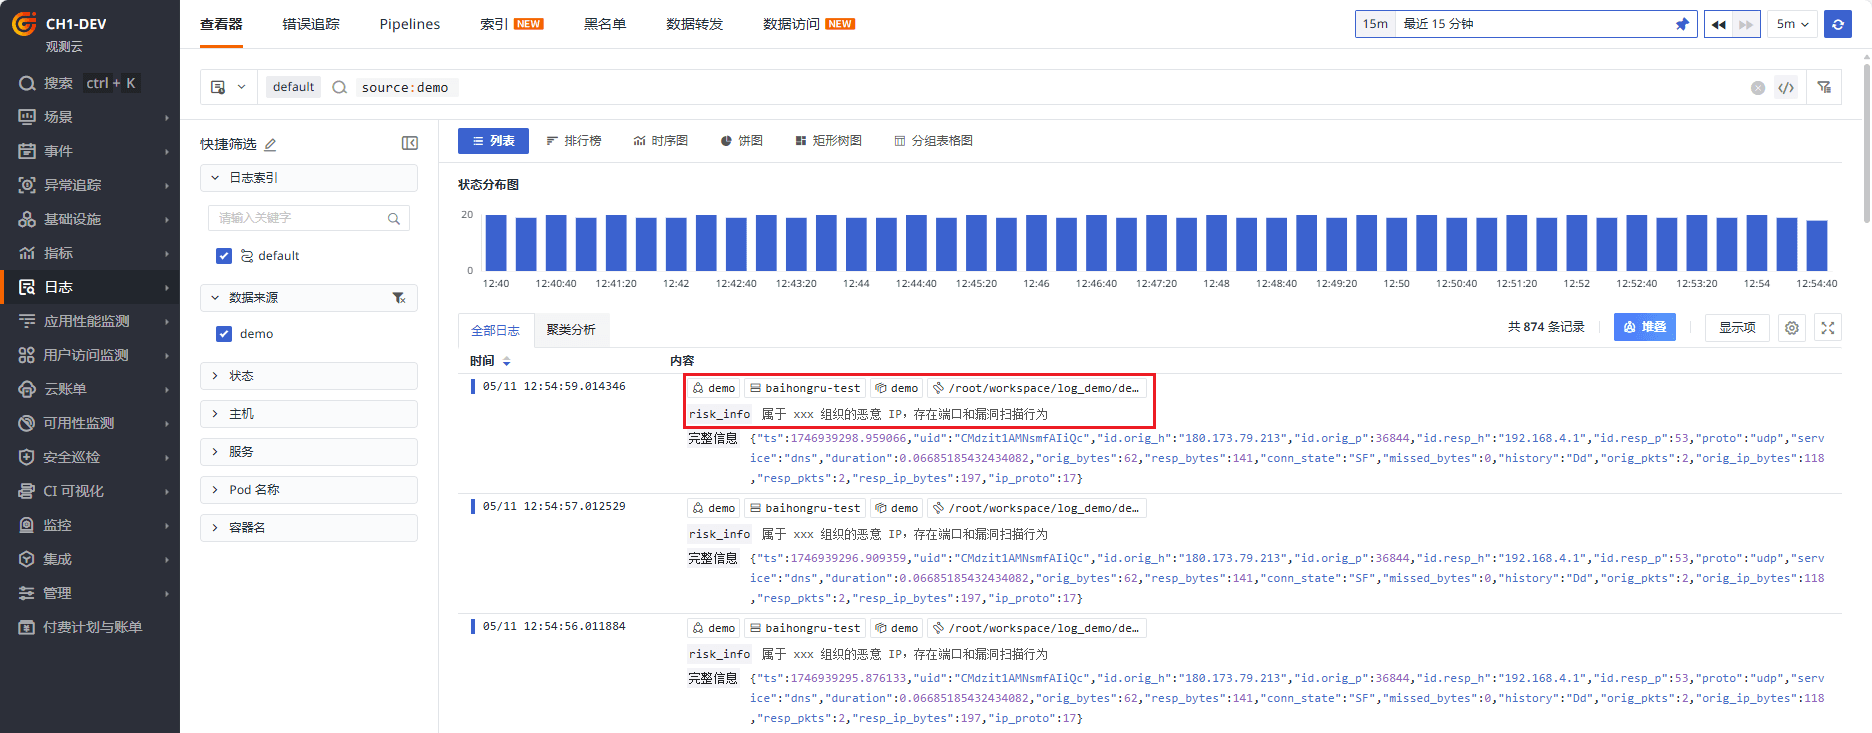Expand the Pod 名称 filter section
The height and width of the screenshot is (733, 1872).
[309, 490]
